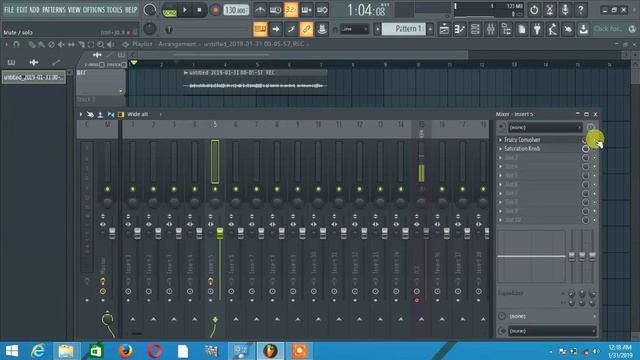Click the help question mark icon
Viewport: 640px width, 360px height.
click(580, 10)
